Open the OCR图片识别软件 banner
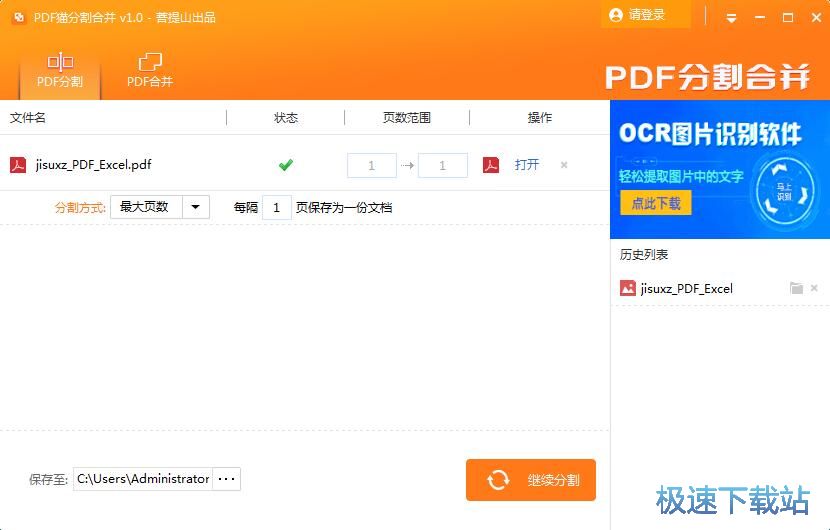Screen dimensions: 830x530 [720, 169]
